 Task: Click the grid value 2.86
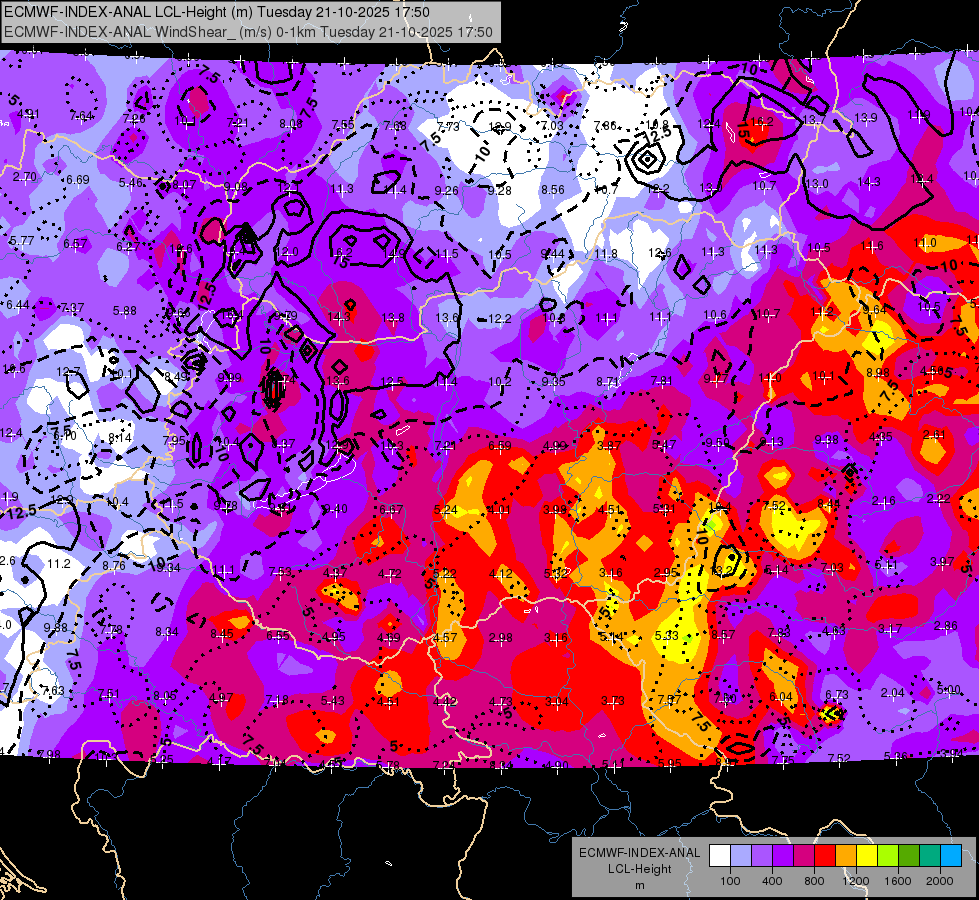tap(946, 625)
